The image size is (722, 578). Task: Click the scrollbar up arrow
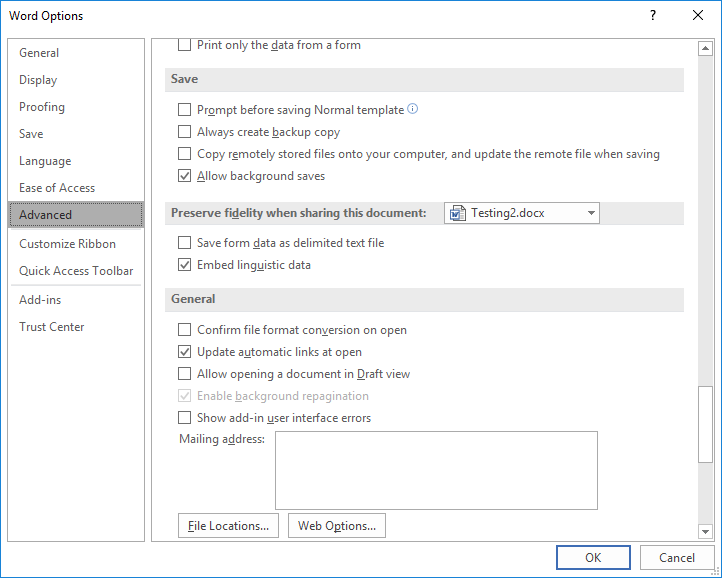click(706, 48)
